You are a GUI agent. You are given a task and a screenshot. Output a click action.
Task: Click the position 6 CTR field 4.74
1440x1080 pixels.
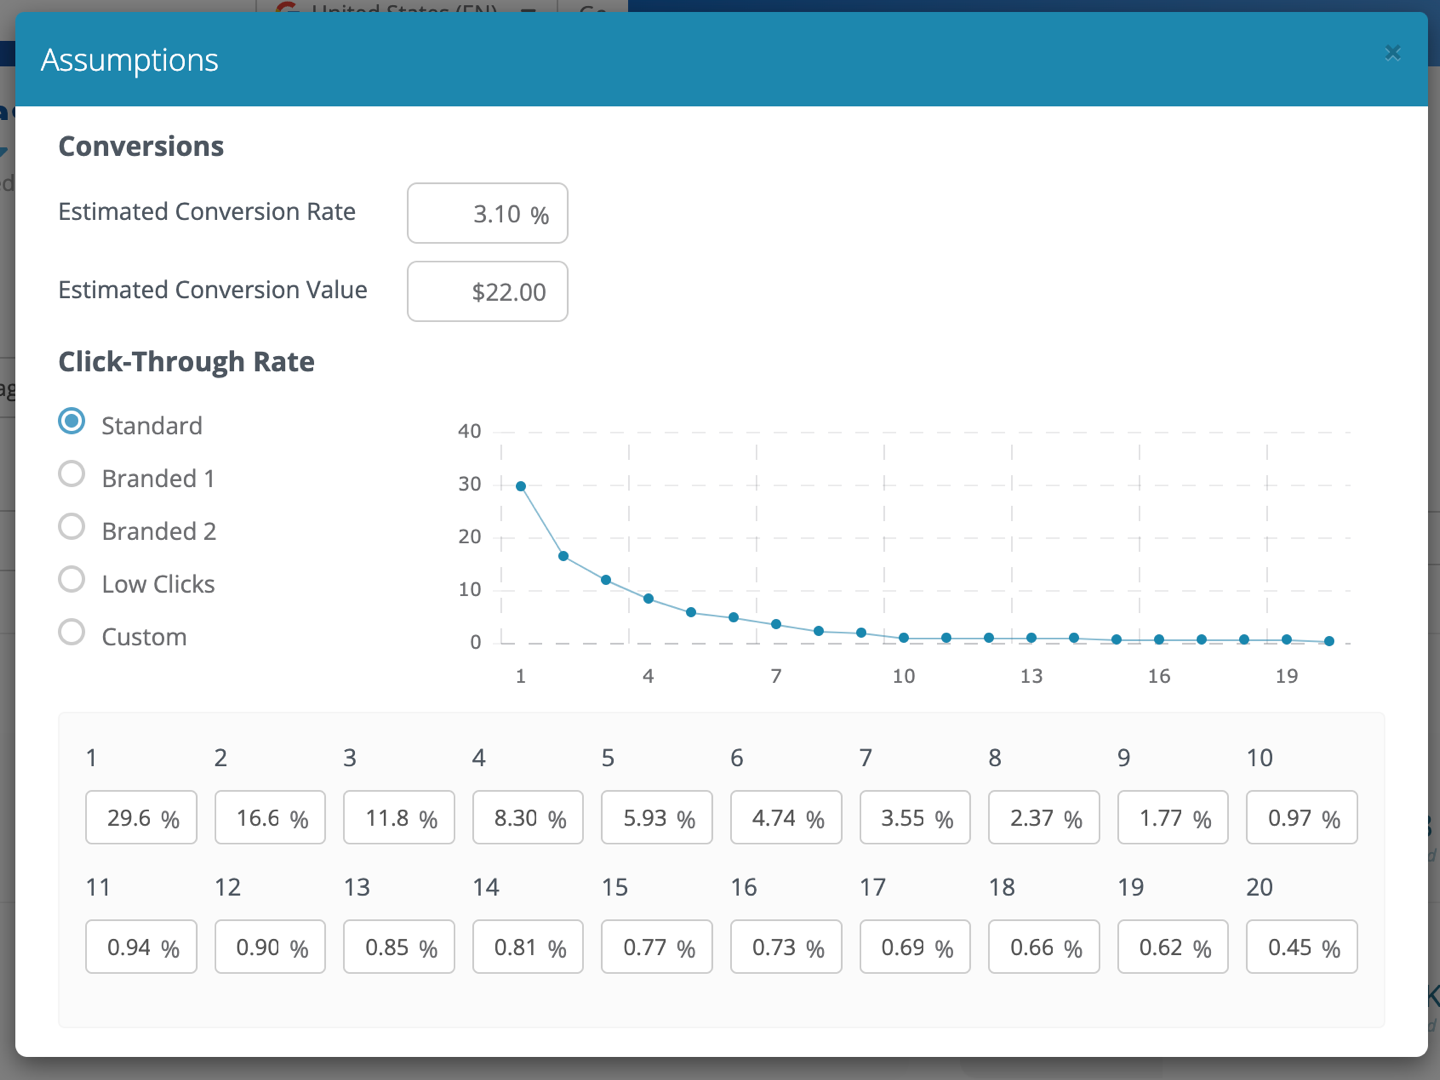pos(786,817)
